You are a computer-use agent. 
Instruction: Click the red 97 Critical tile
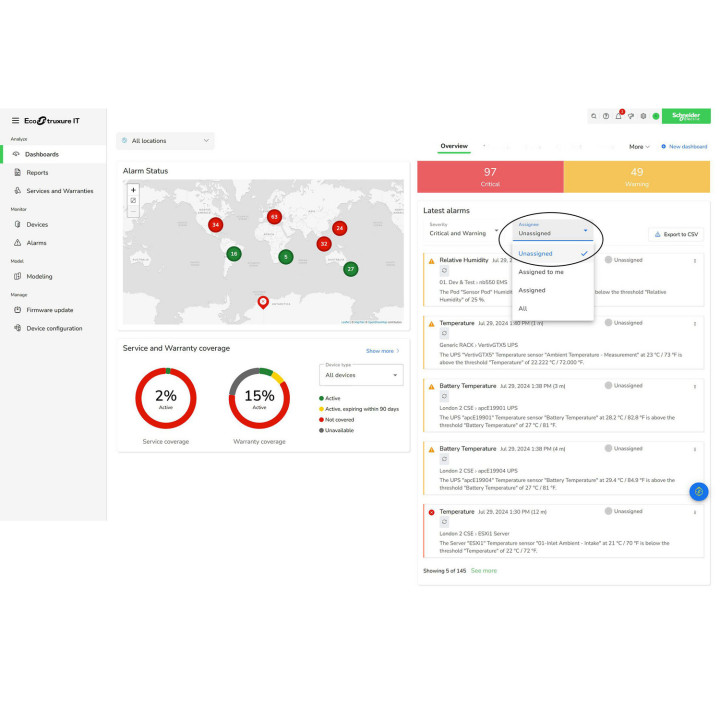click(x=490, y=177)
